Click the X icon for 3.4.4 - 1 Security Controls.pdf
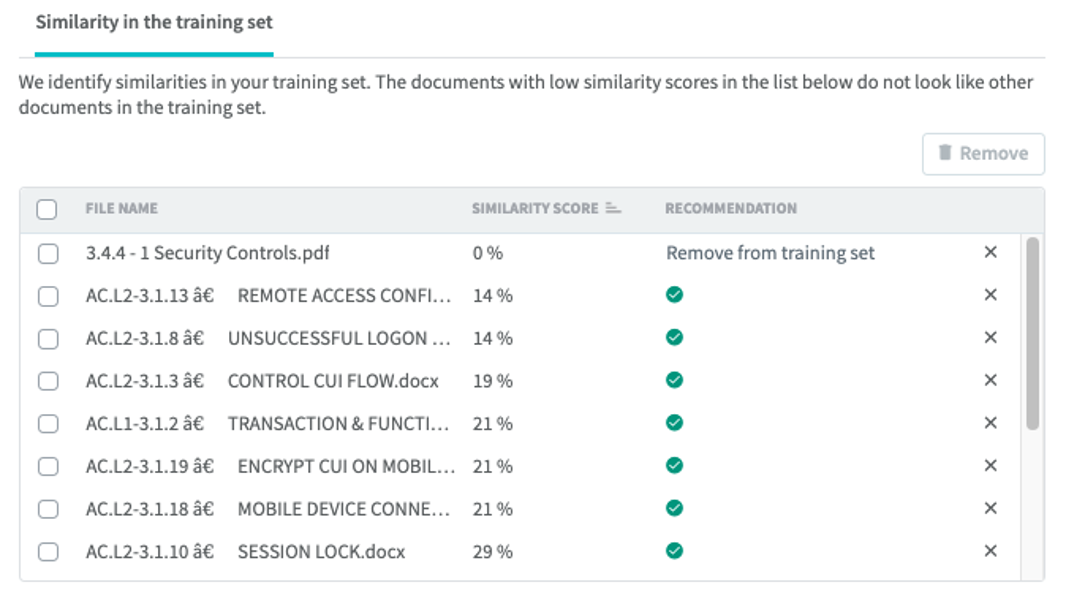The height and width of the screenshot is (594, 1066). [990, 253]
